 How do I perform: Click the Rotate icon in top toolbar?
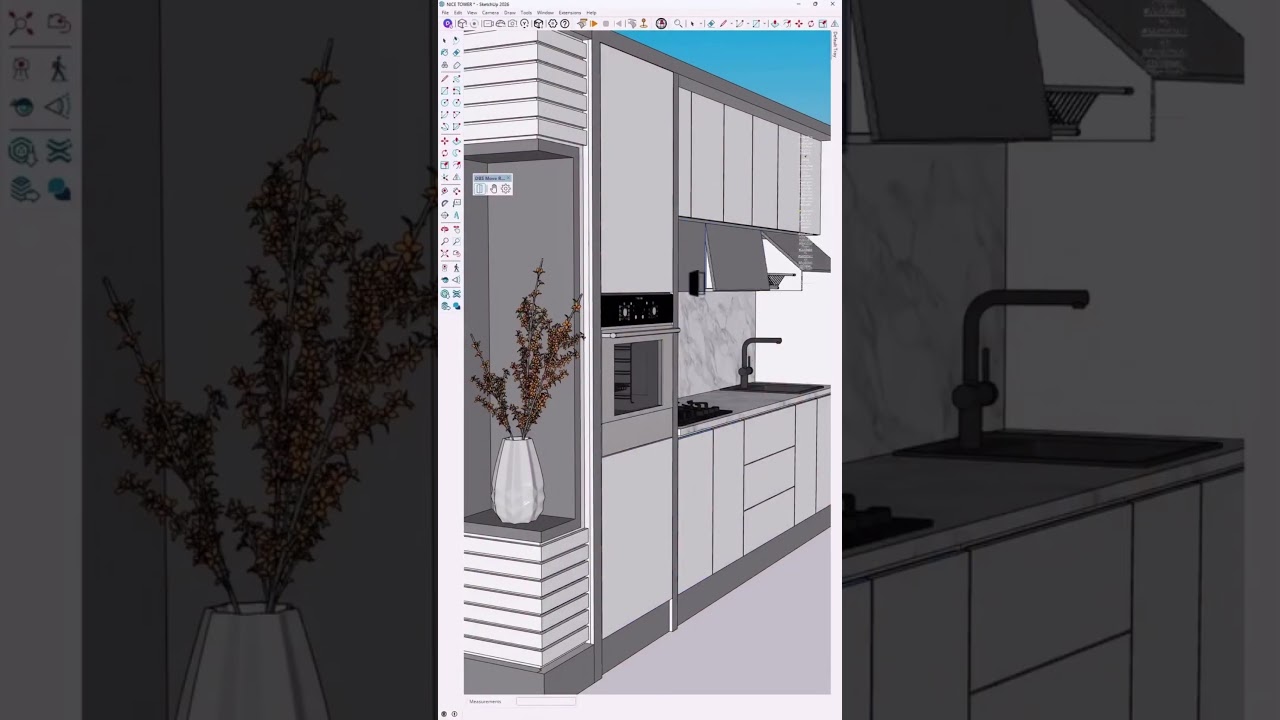click(x=811, y=23)
